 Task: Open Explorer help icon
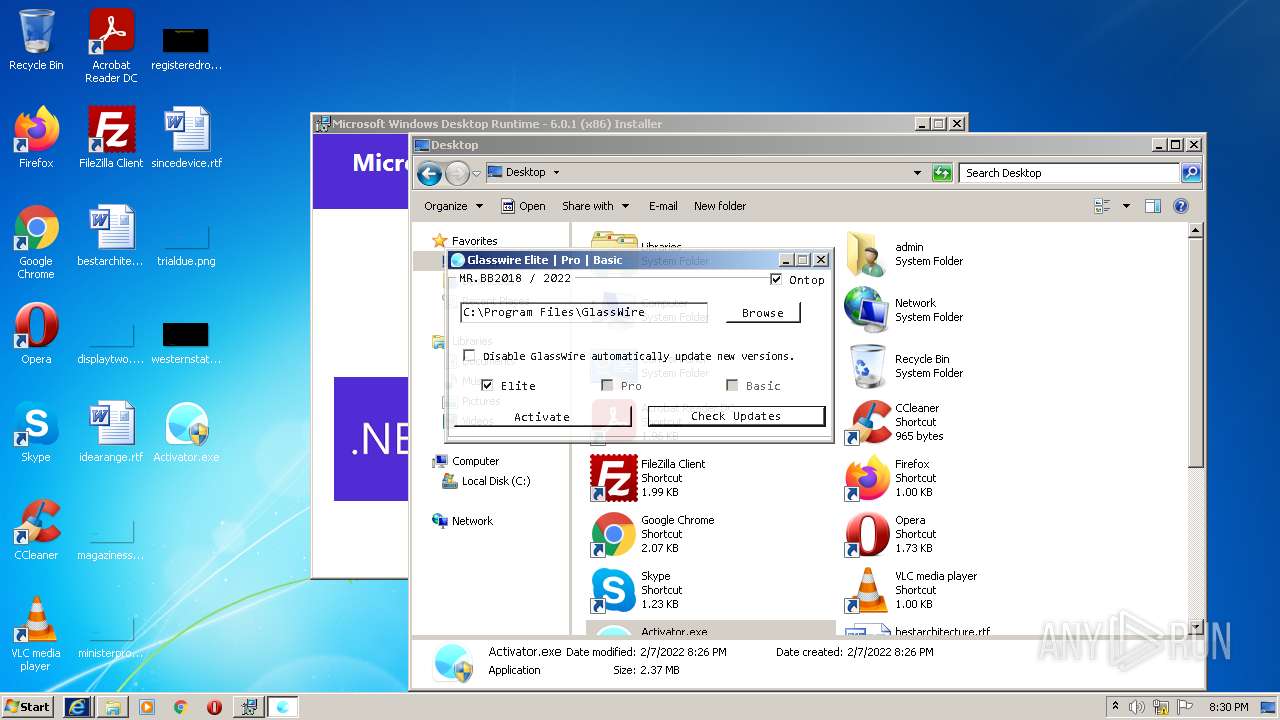click(x=1180, y=206)
